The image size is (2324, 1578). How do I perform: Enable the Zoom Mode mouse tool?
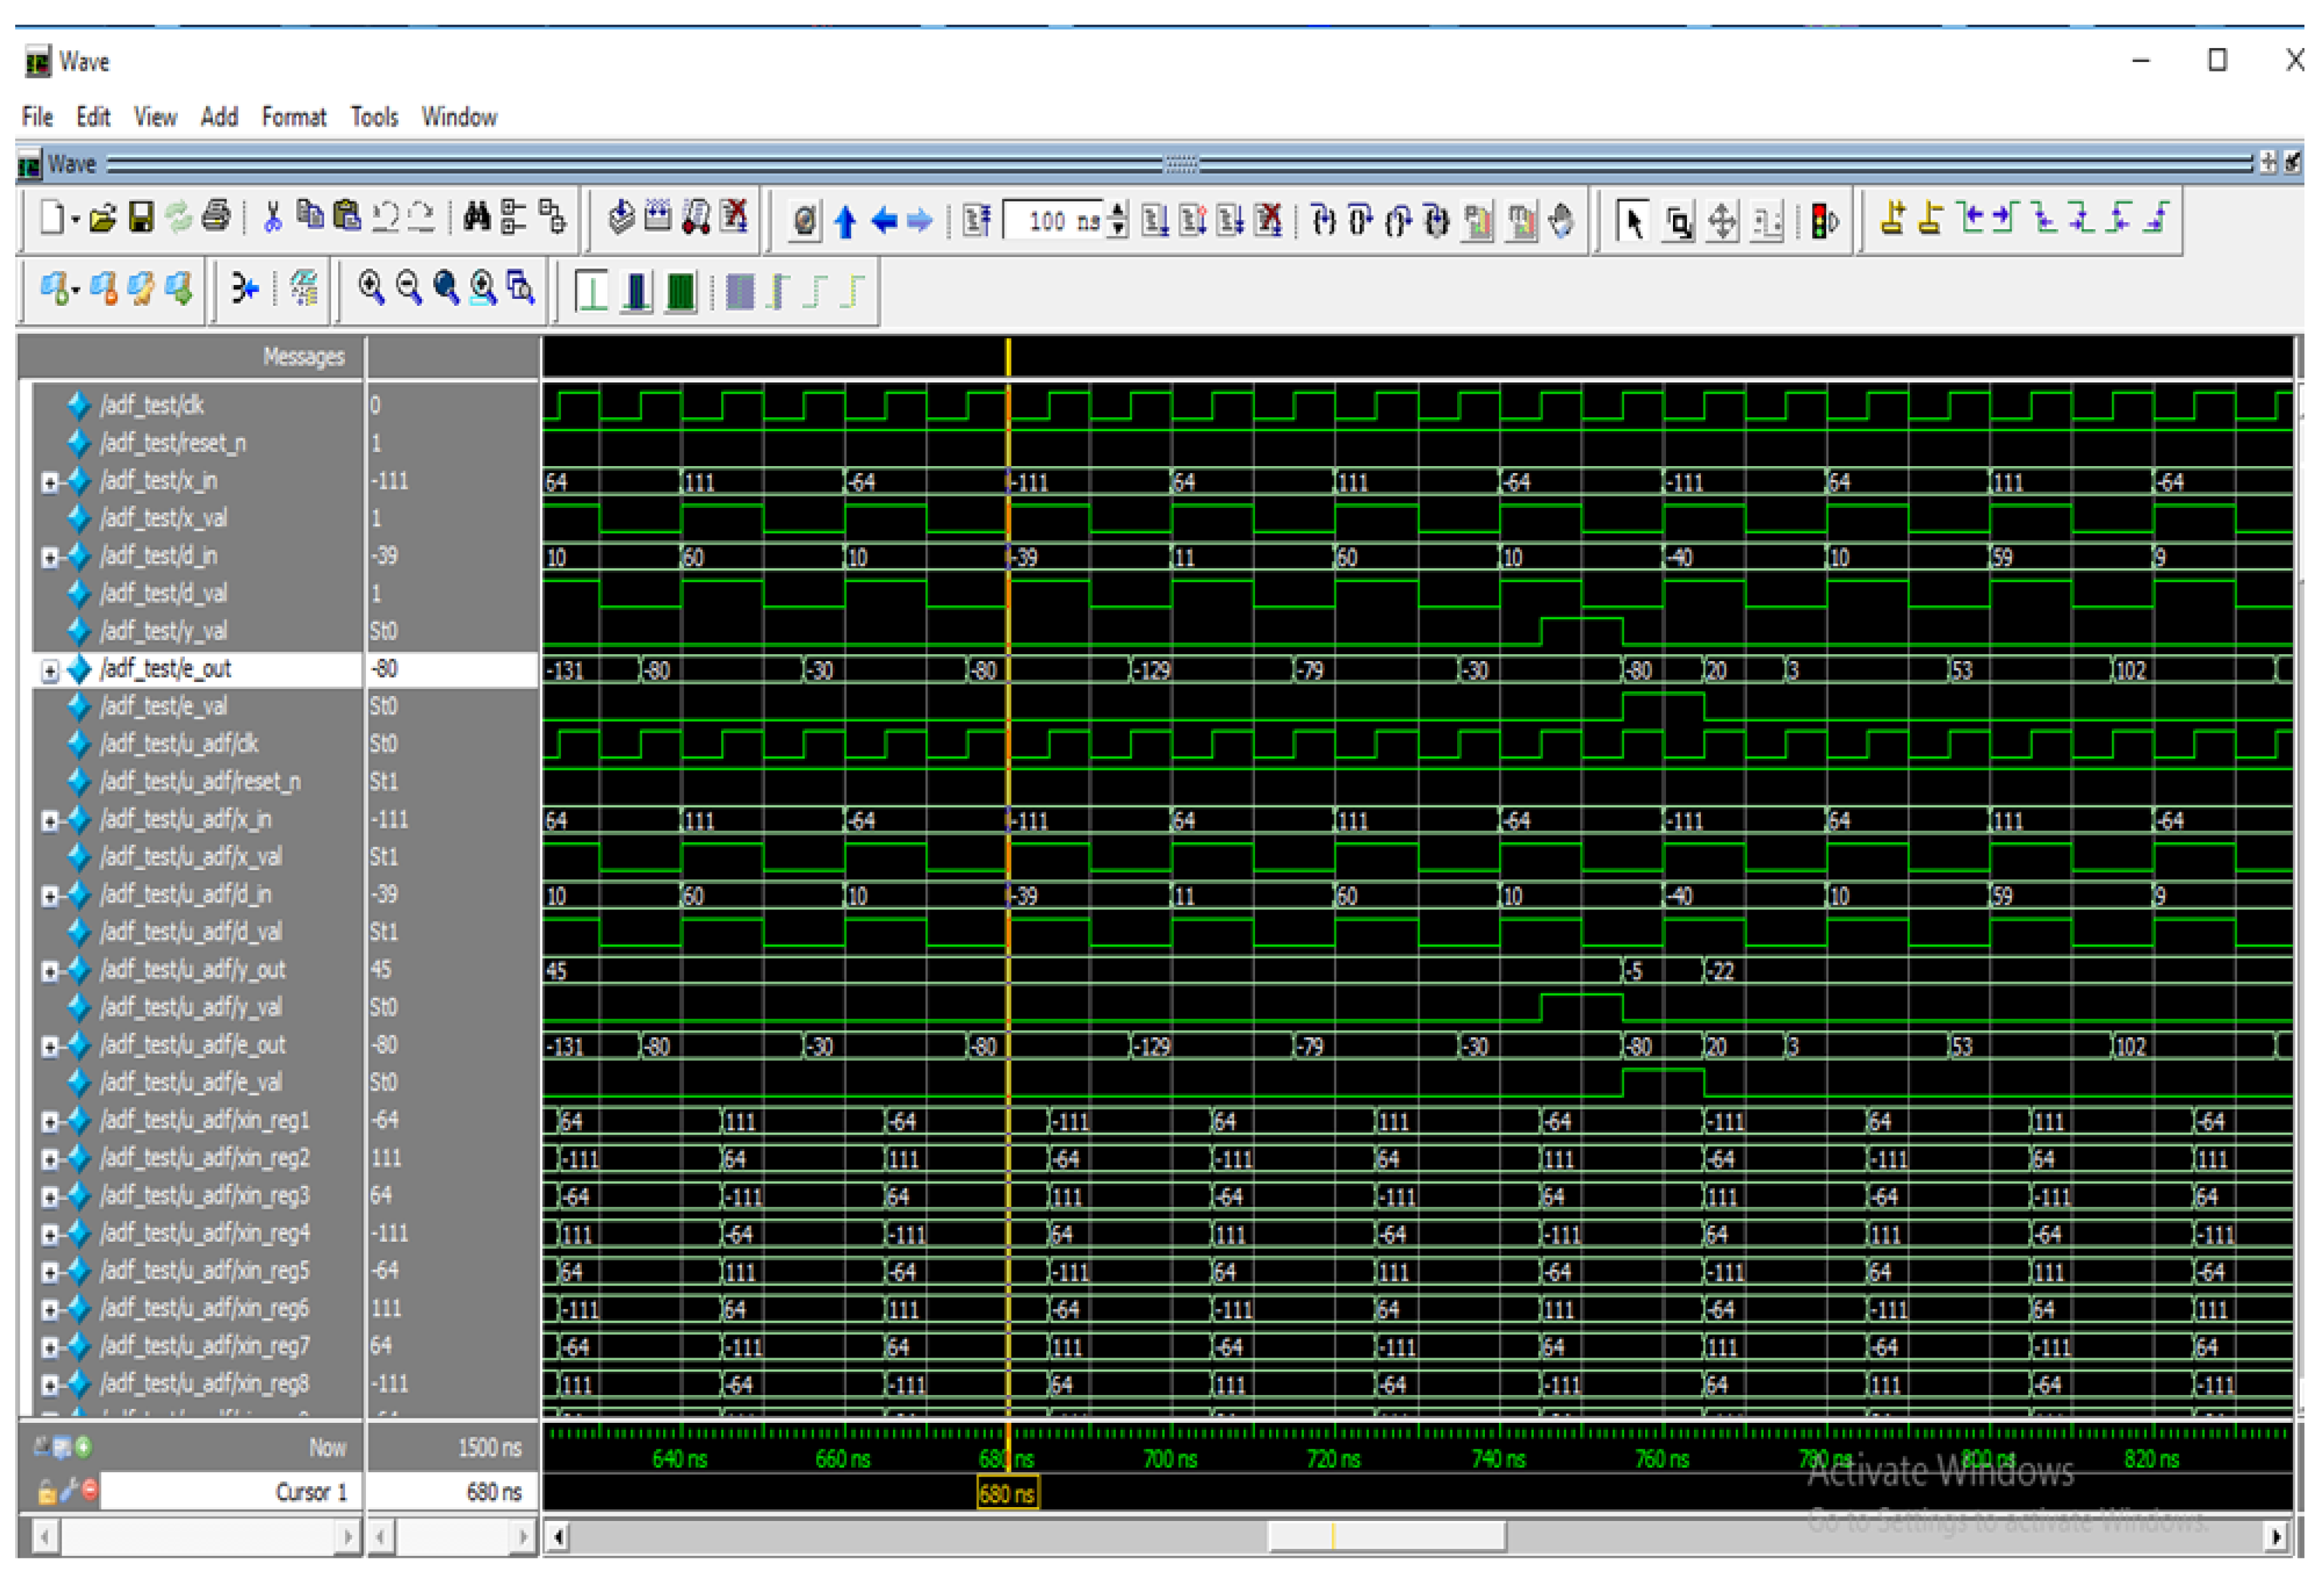tap(1679, 220)
